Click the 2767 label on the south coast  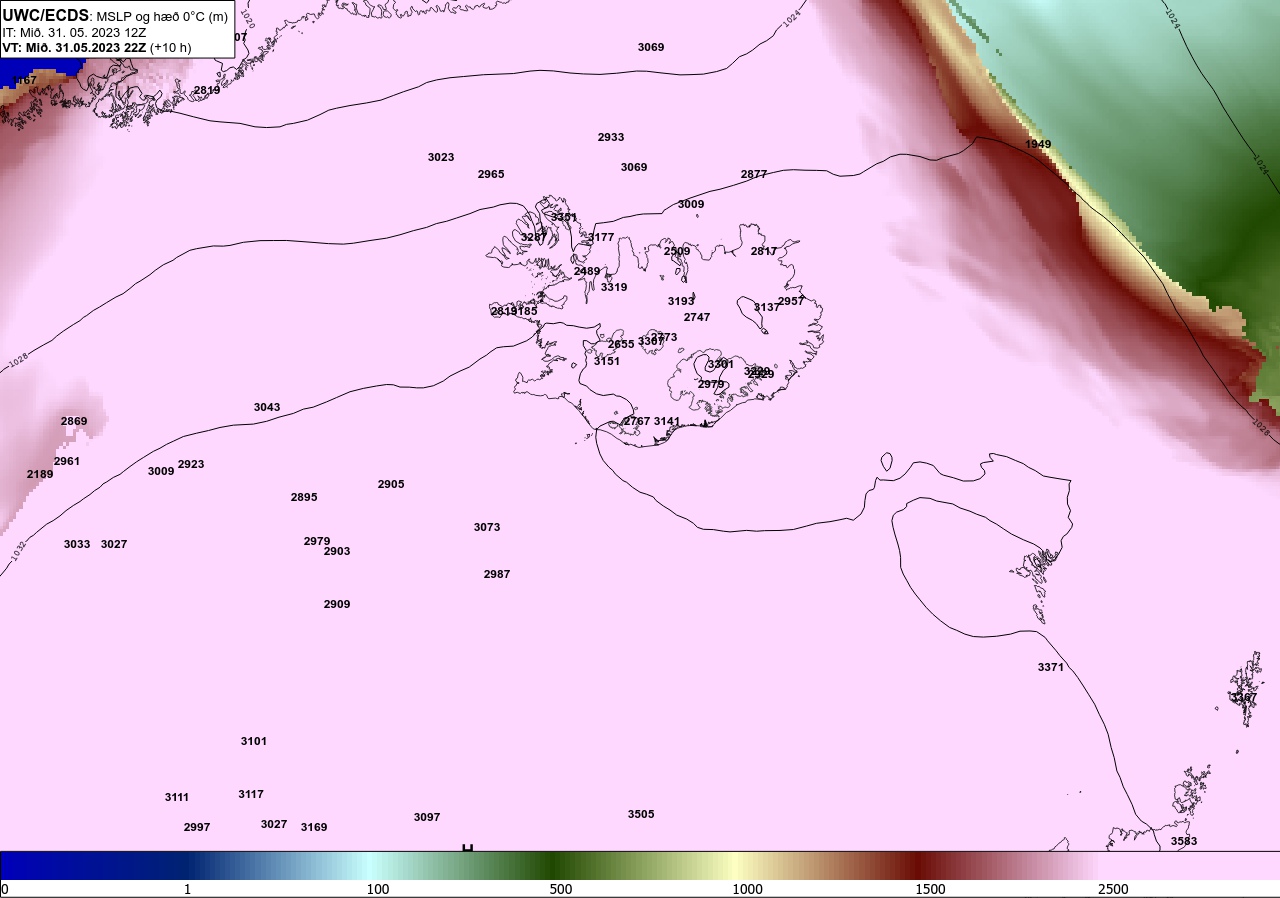637,421
